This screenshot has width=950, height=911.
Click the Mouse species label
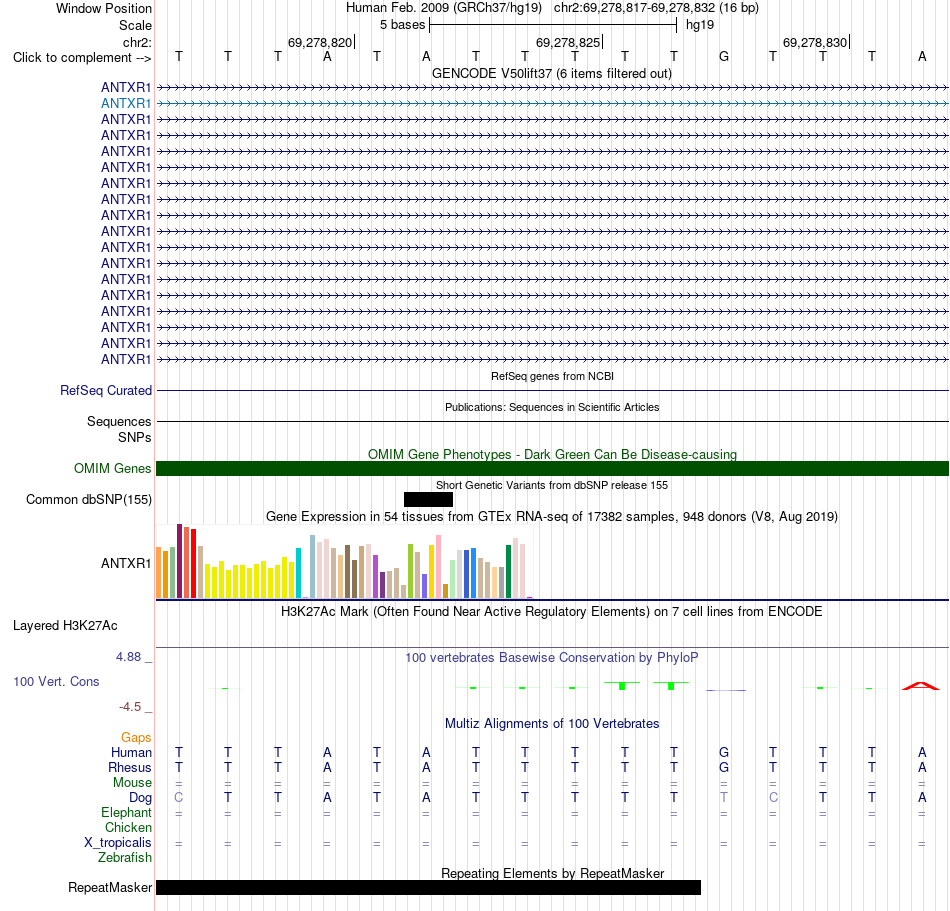point(132,783)
